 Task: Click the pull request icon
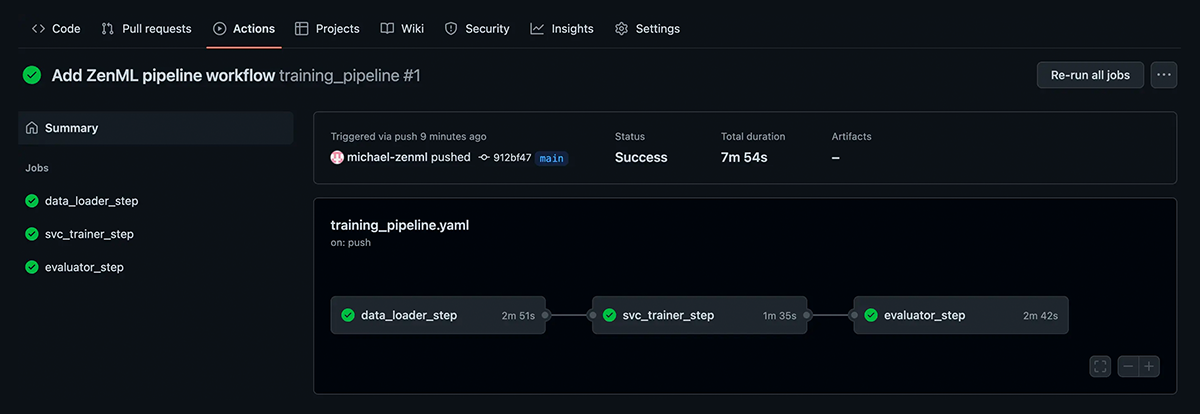[108, 29]
